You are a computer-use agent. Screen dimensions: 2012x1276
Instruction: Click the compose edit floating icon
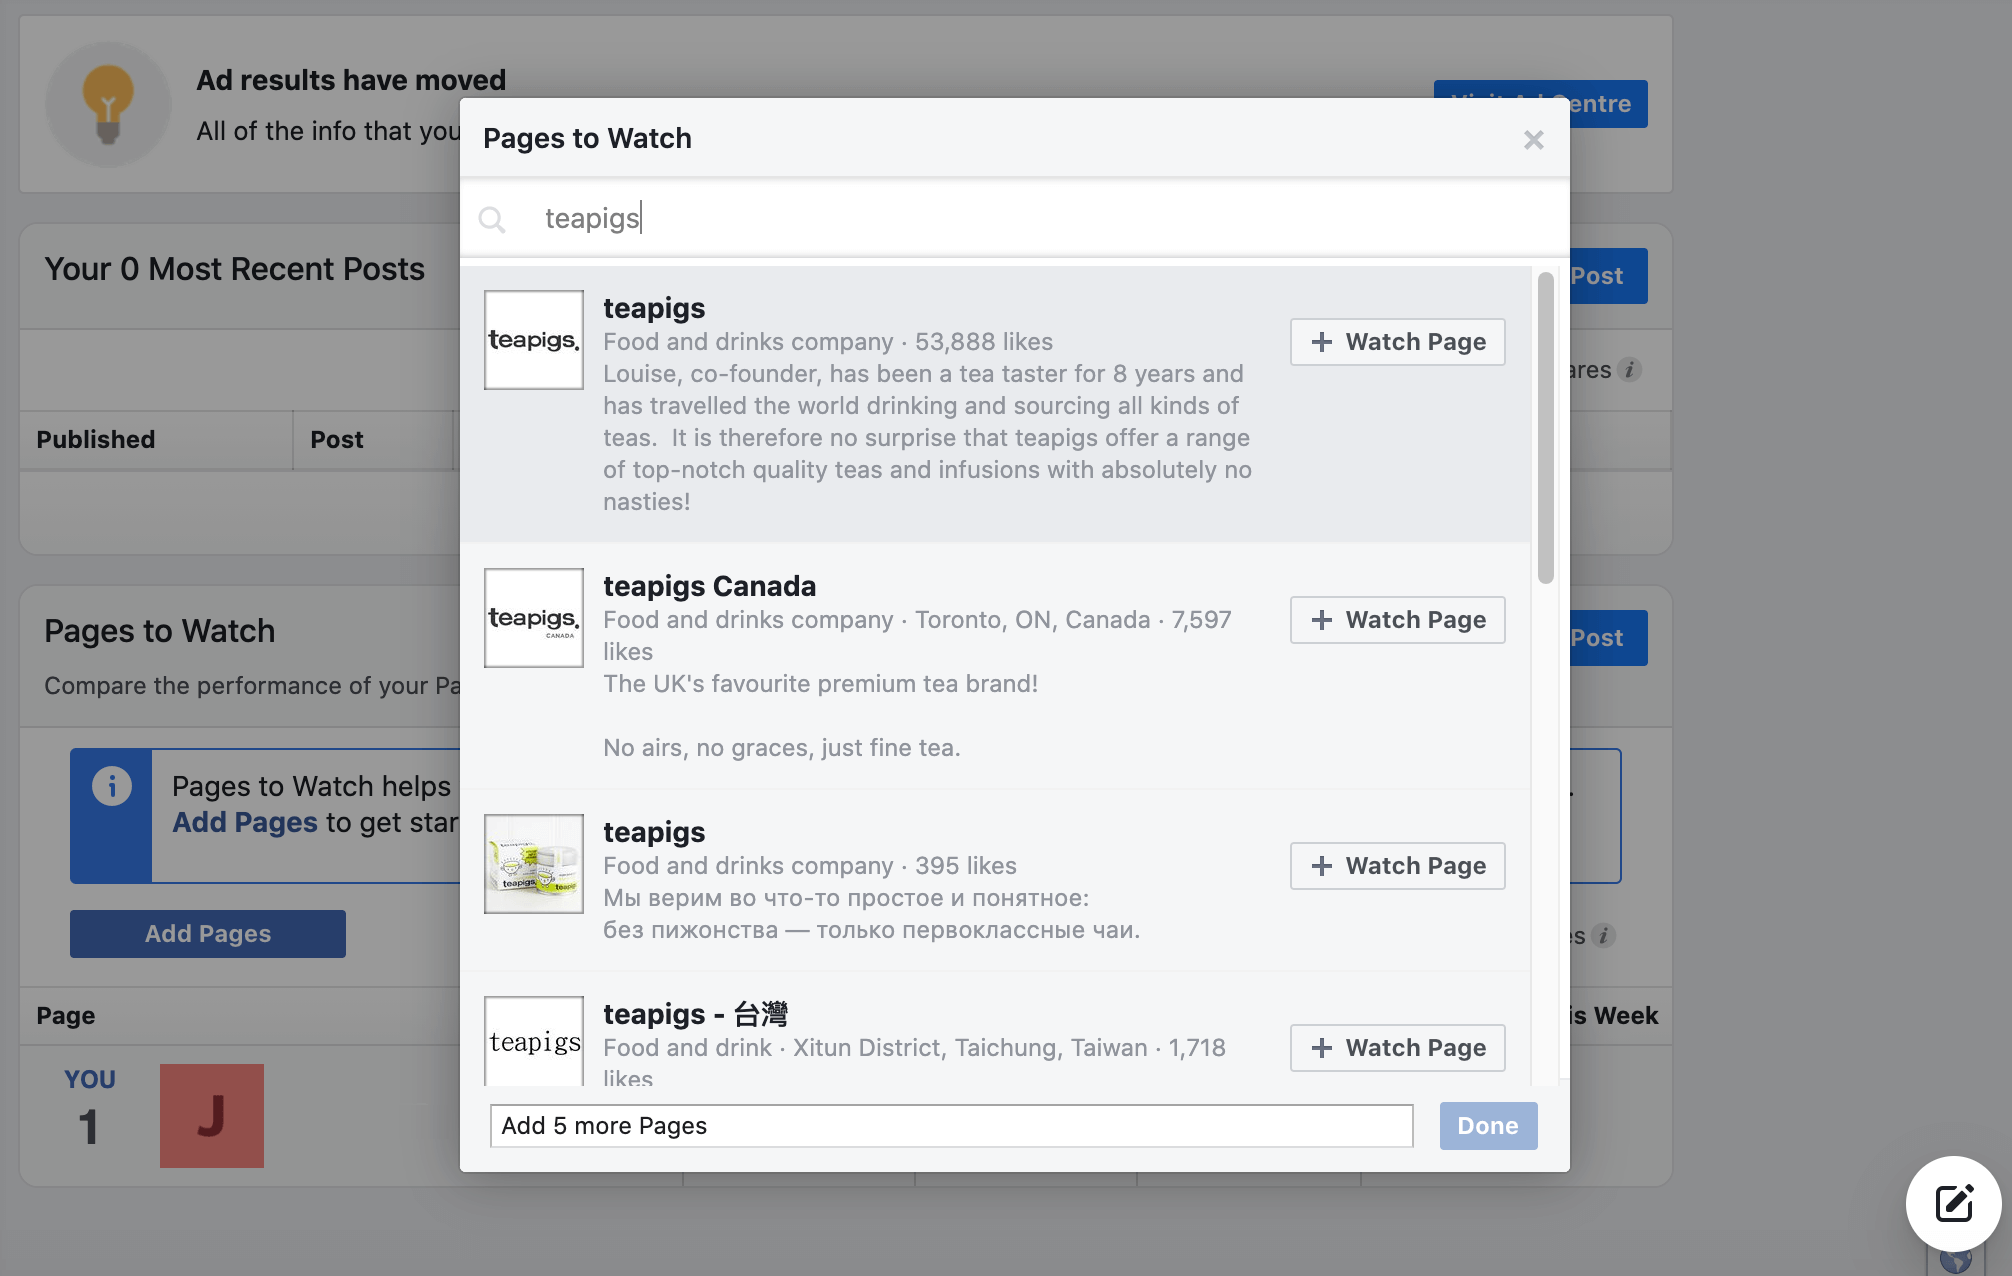(x=1953, y=1203)
